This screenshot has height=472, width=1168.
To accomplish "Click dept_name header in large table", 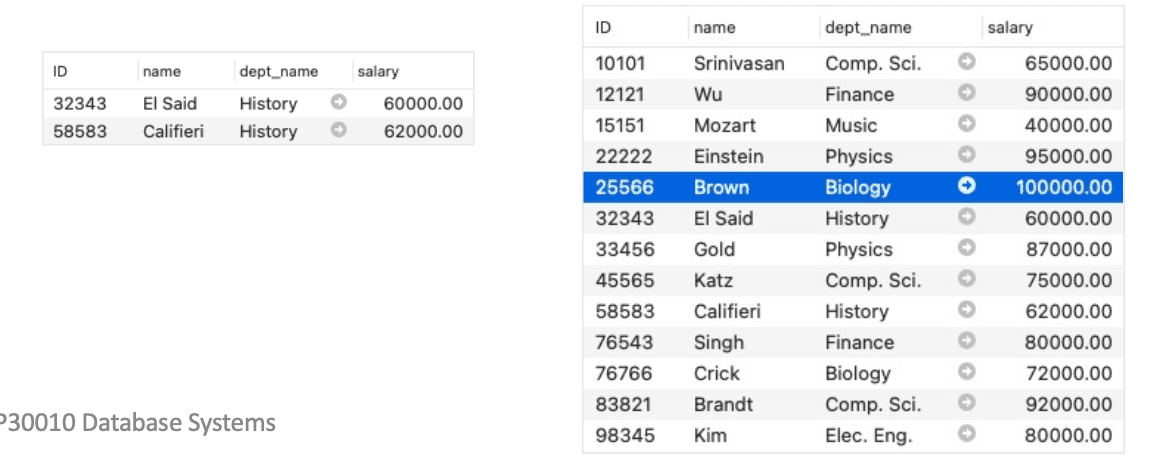I will [868, 28].
